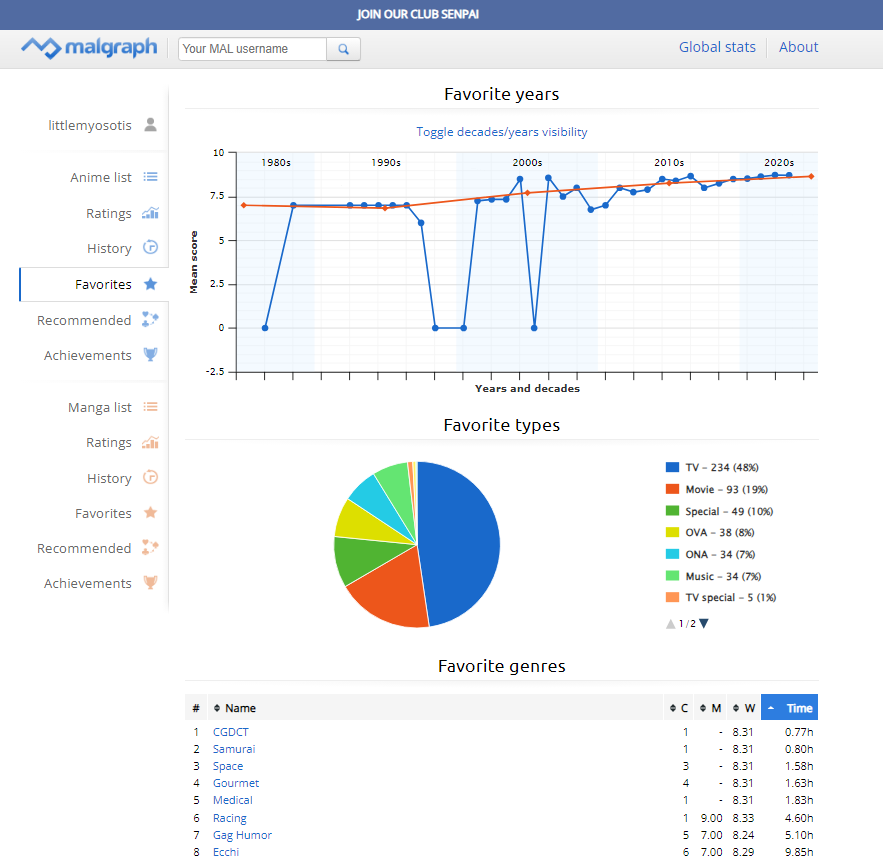Open the Anime list icon
The width and height of the screenshot is (883, 861).
click(x=150, y=177)
